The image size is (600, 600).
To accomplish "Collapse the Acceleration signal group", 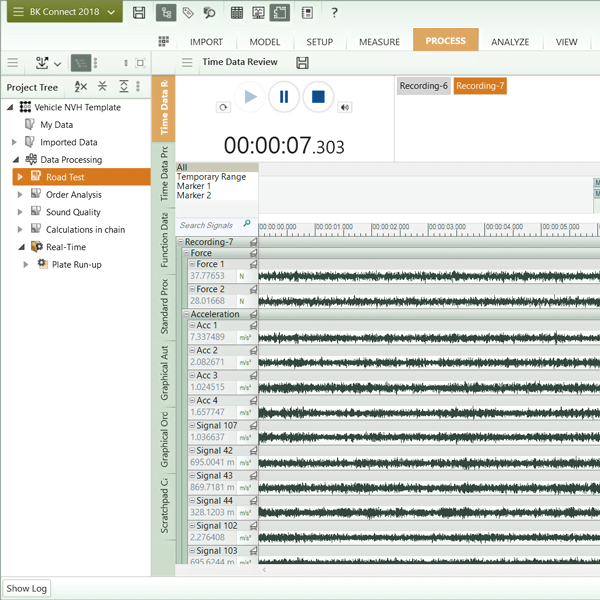I will click(185, 314).
